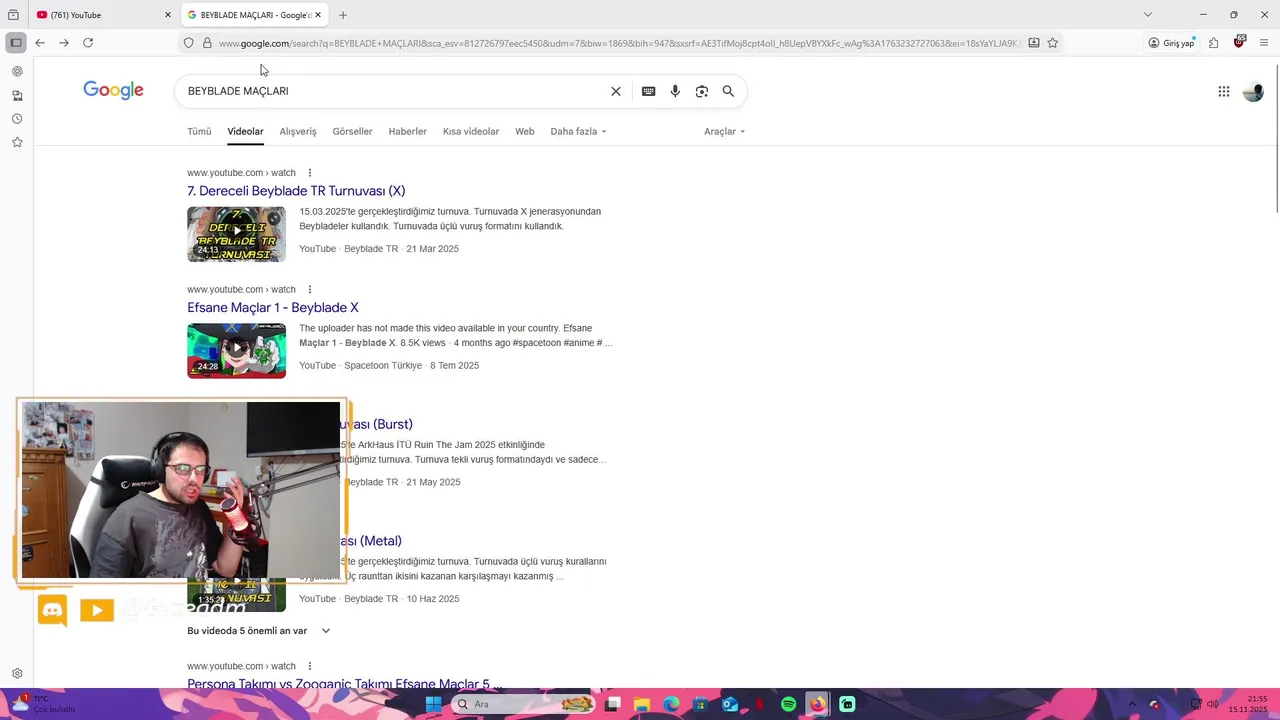Viewport: 1280px width, 720px height.
Task: Close the (761) YouTube tab
Action: pos(168,15)
